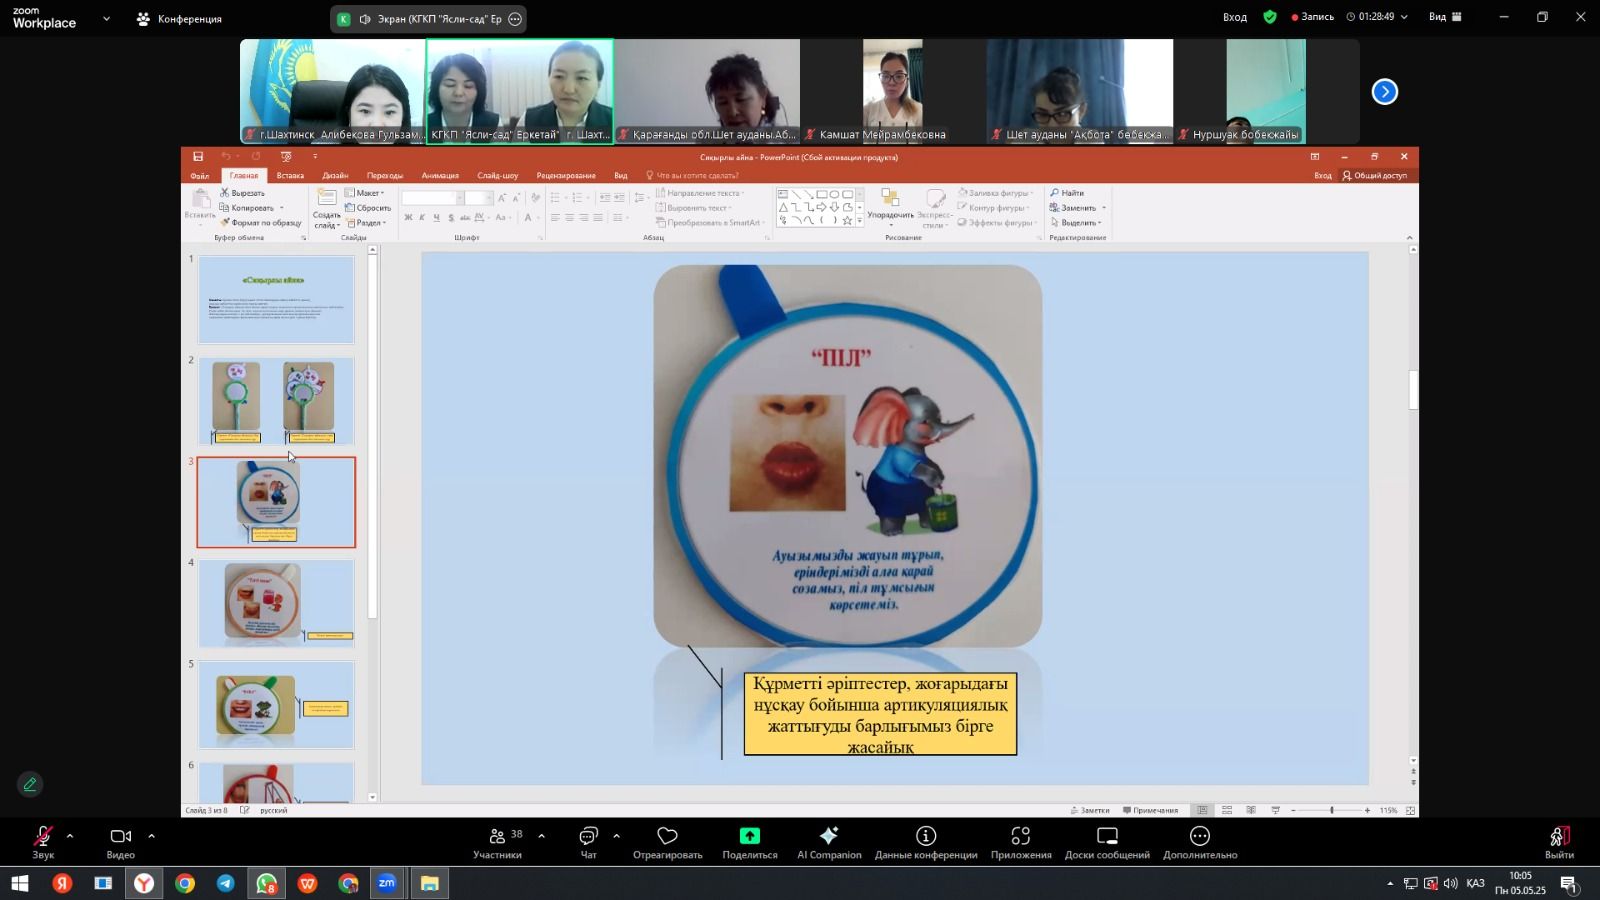Click the Kamshat Meirambekovna video thumbnail

point(892,92)
